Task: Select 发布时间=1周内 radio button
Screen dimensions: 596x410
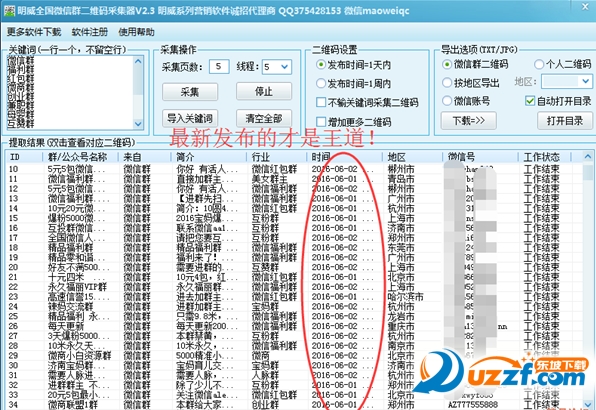Action: (353, 83)
